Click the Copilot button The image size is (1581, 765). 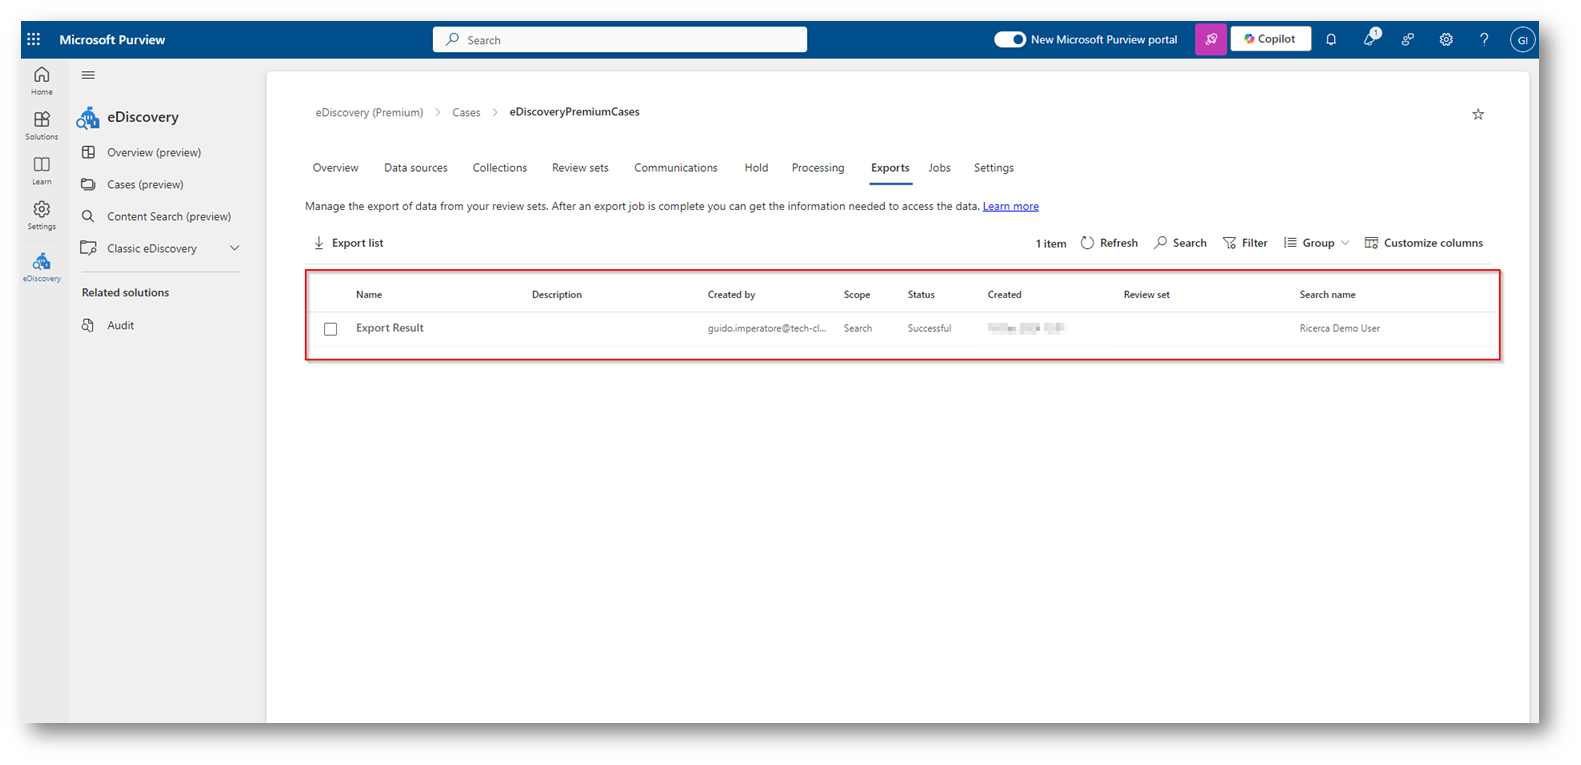(x=1270, y=39)
